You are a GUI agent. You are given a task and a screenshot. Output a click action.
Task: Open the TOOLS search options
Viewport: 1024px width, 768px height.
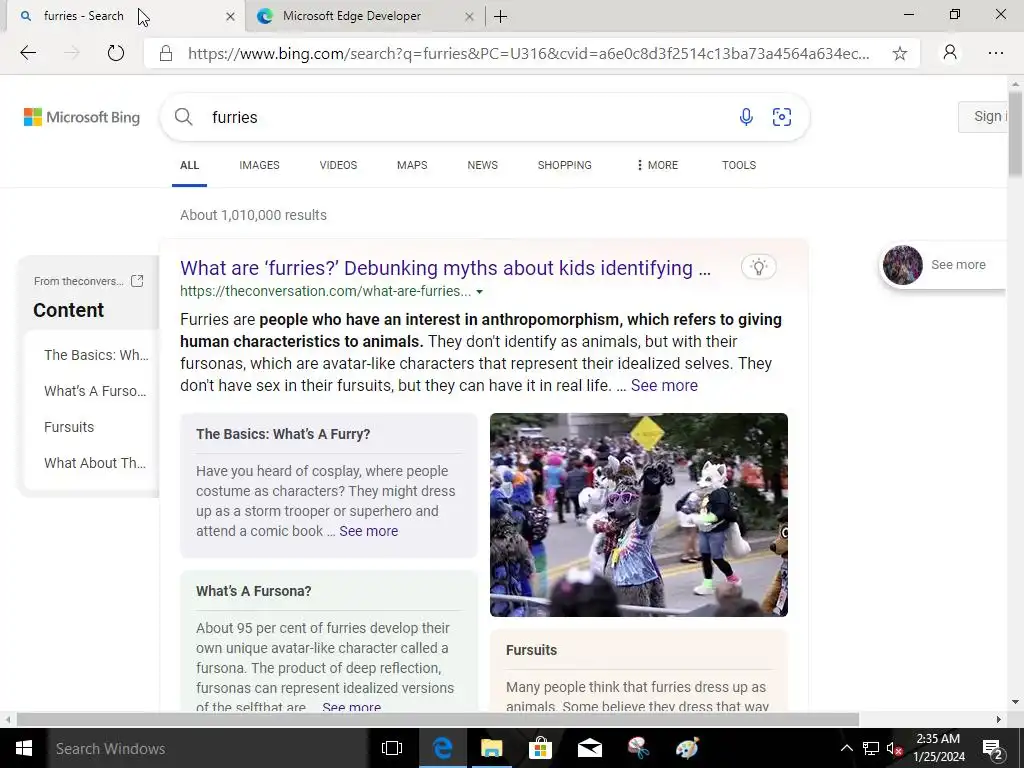(x=739, y=165)
